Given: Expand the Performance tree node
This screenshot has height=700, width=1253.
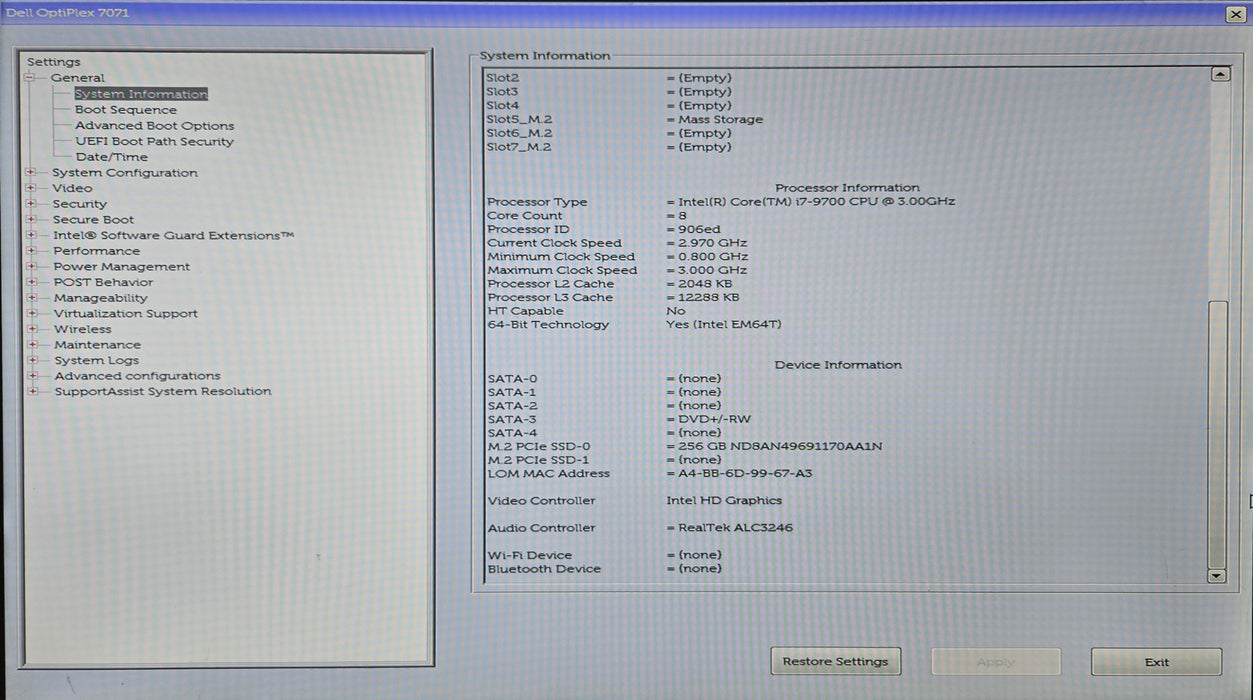Looking at the screenshot, I should click(32, 251).
